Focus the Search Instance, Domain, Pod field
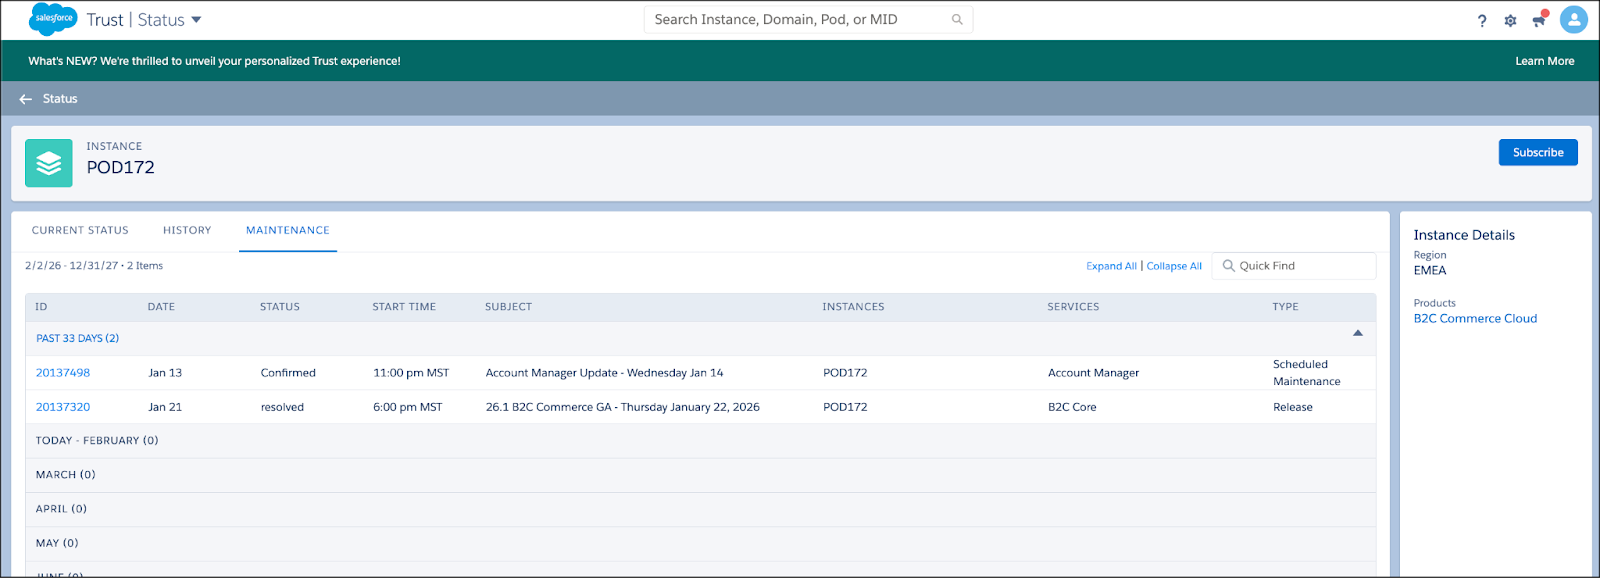Screen dimensions: 1600x578 pos(808,19)
